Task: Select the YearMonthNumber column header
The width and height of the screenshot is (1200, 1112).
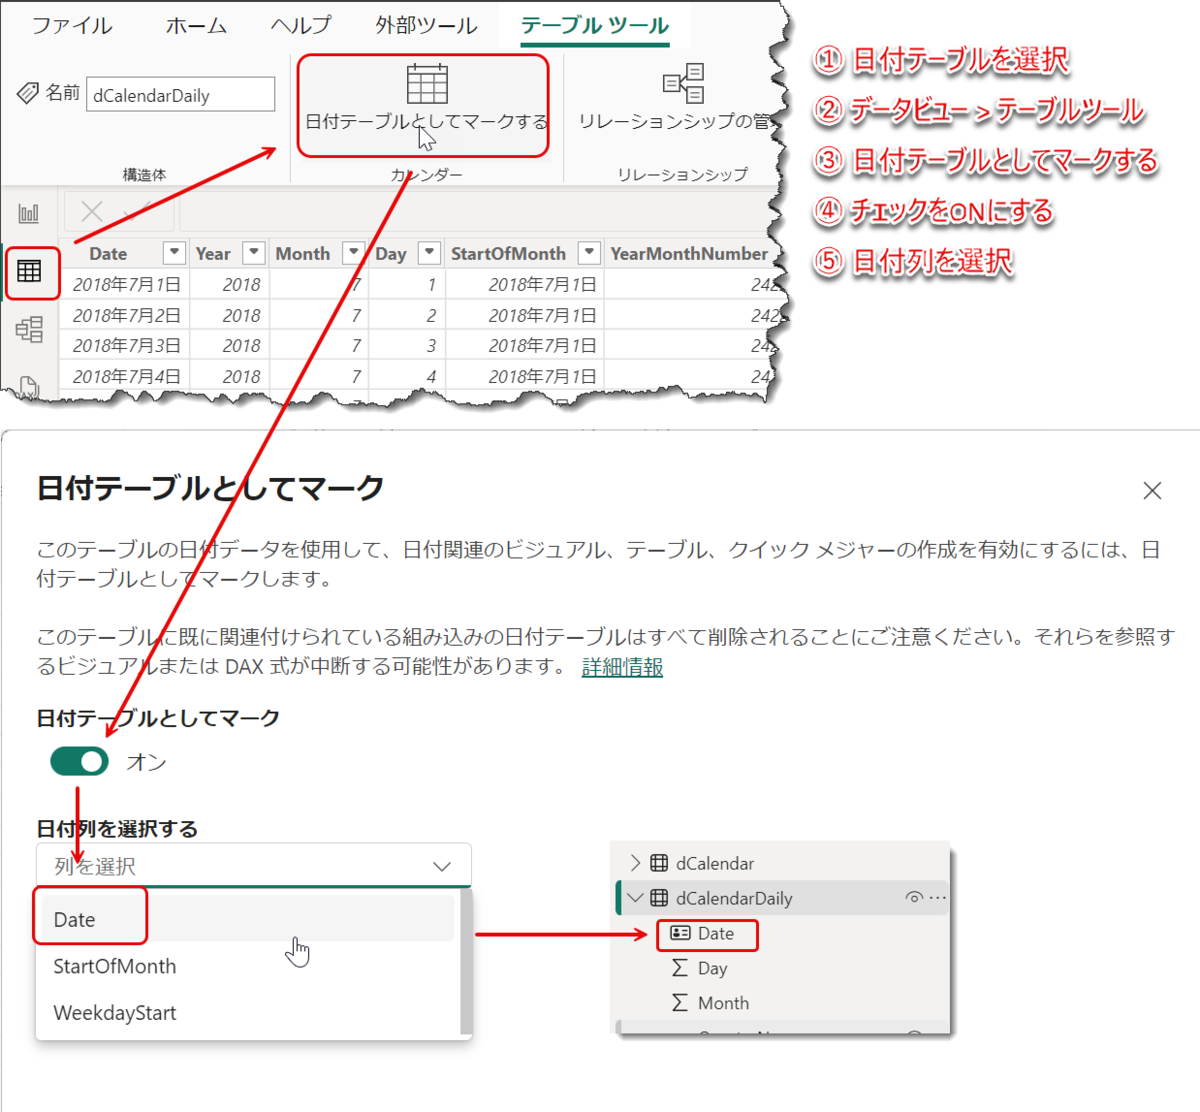Action: pyautogui.click(x=689, y=254)
